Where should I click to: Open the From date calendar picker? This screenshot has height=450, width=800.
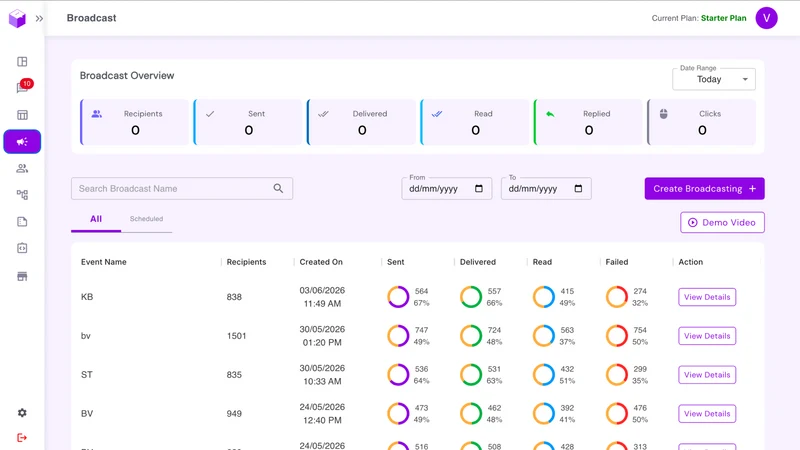tap(479, 189)
